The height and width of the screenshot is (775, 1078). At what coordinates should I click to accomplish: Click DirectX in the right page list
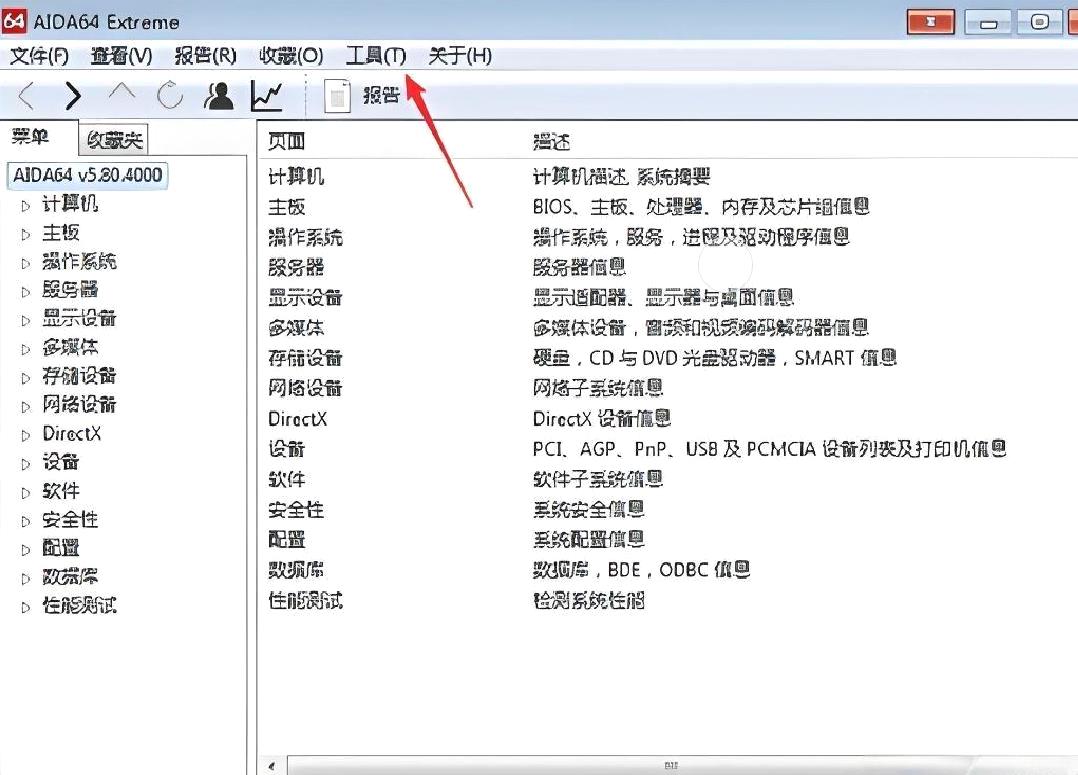coord(298,419)
